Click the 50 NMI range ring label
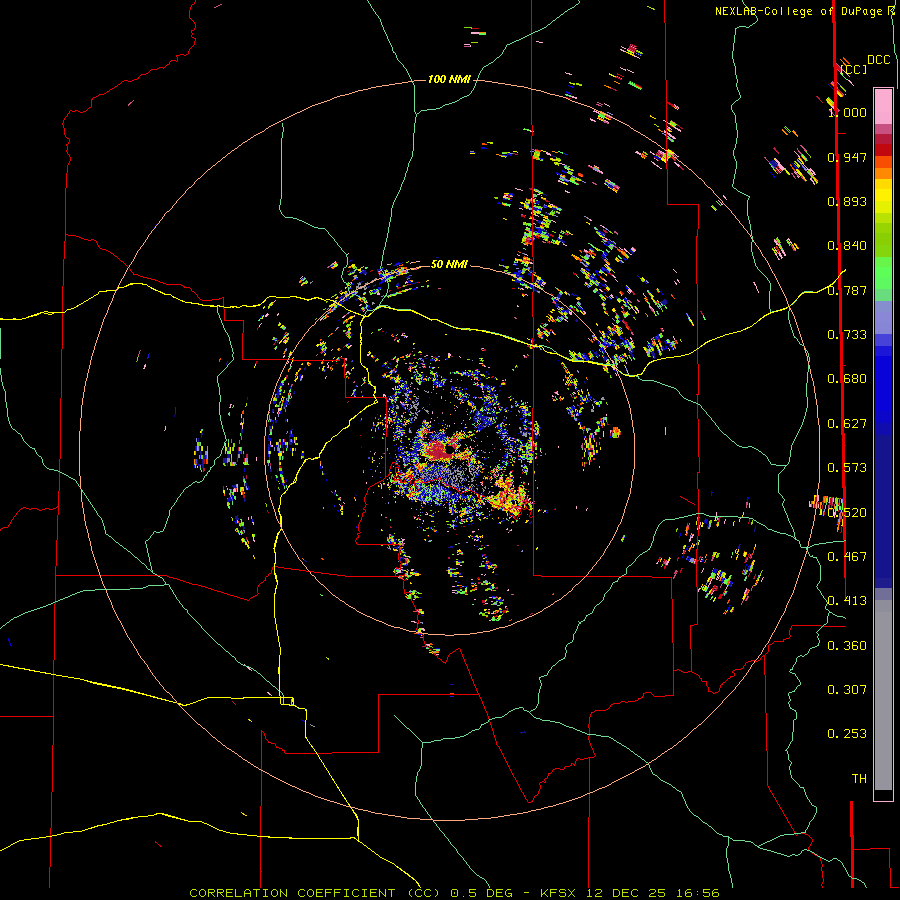This screenshot has width=900, height=900. point(449,264)
